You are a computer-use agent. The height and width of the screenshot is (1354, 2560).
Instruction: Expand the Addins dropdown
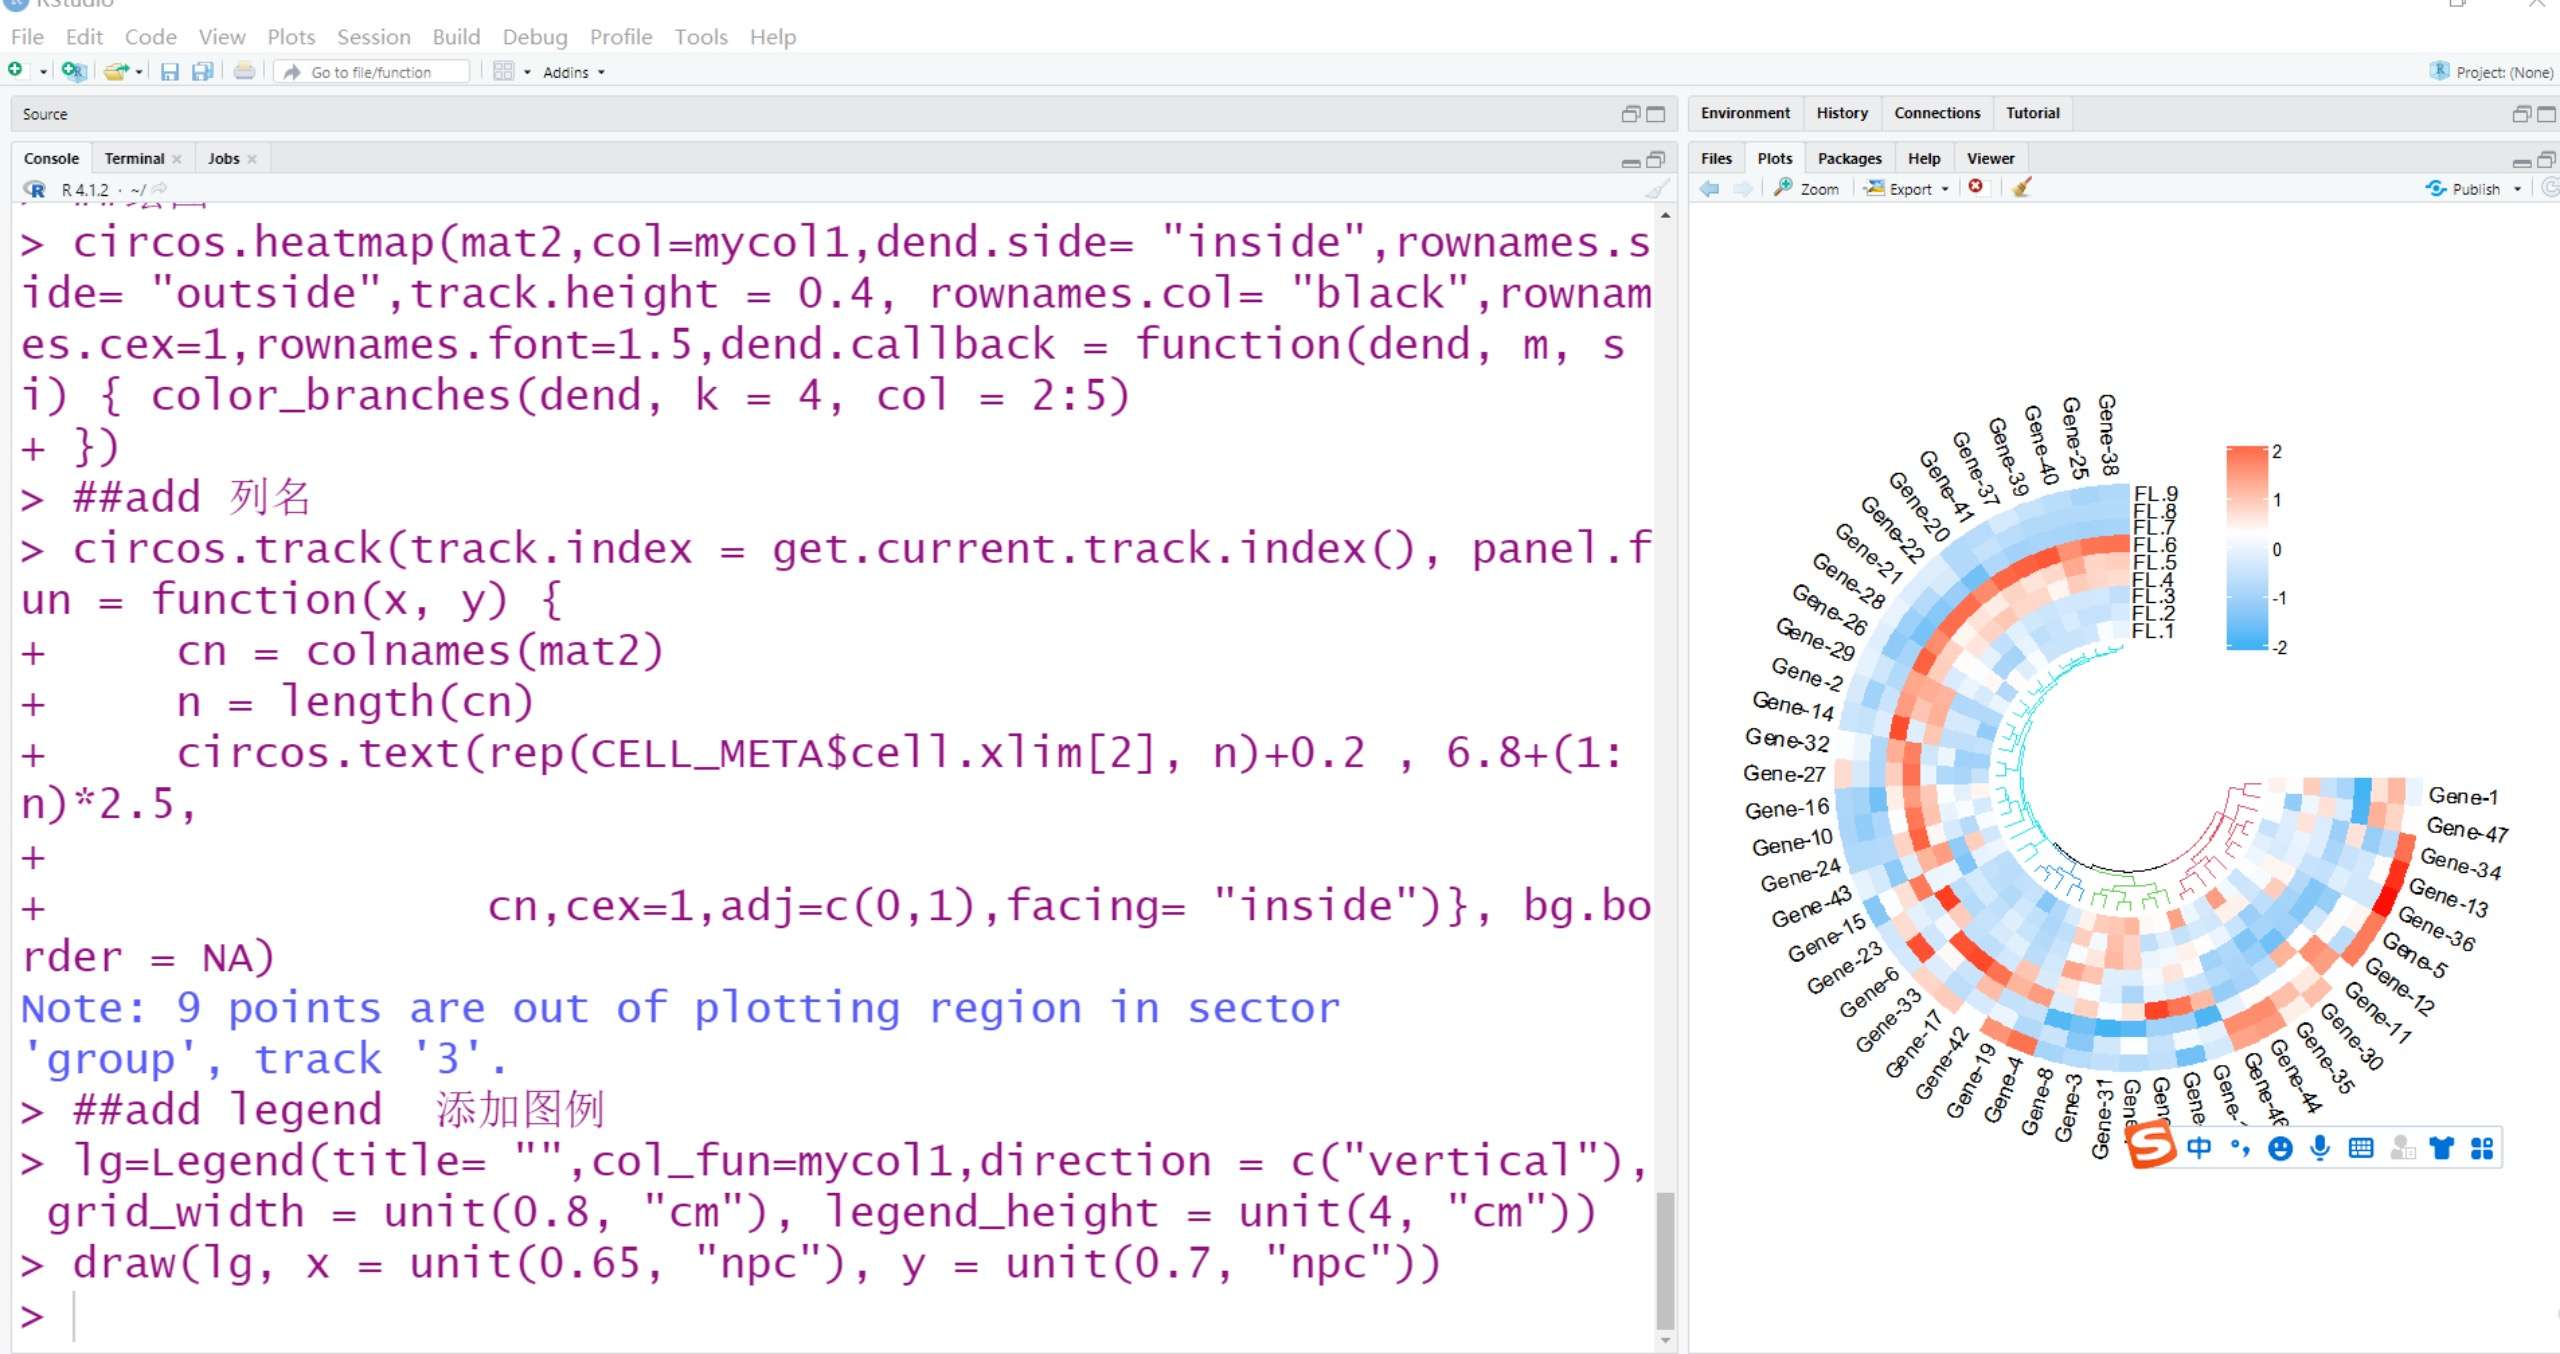tap(573, 72)
